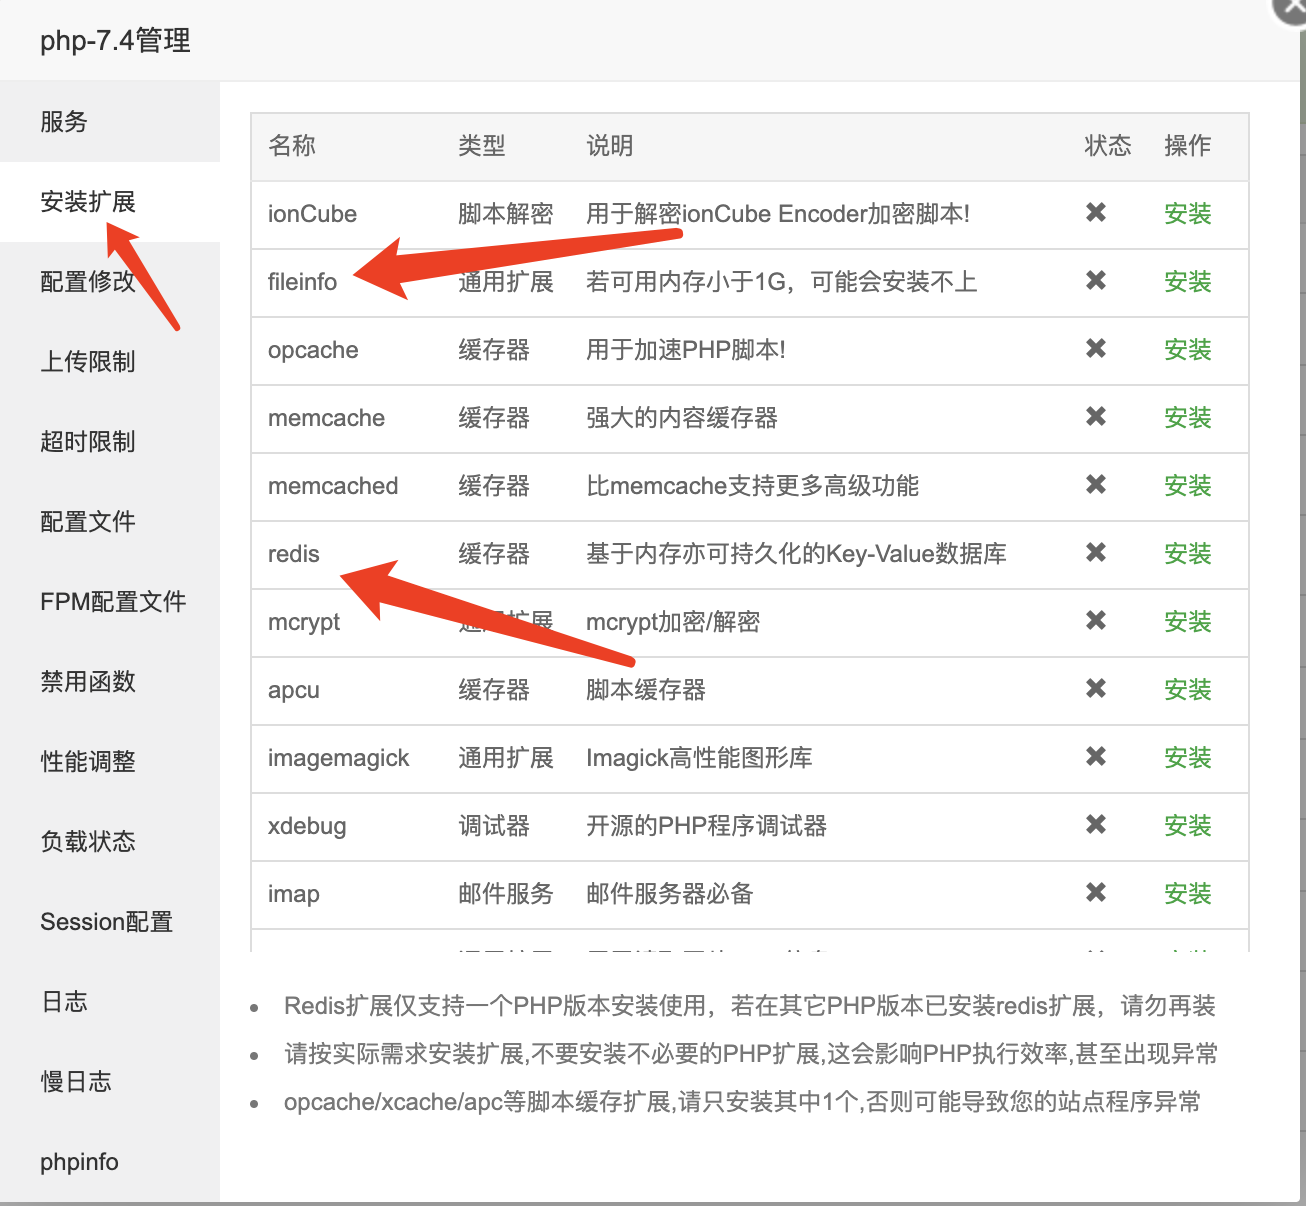点击 apcu 行的状态叉号图标
Image resolution: width=1306 pixels, height=1206 pixels.
1095,690
